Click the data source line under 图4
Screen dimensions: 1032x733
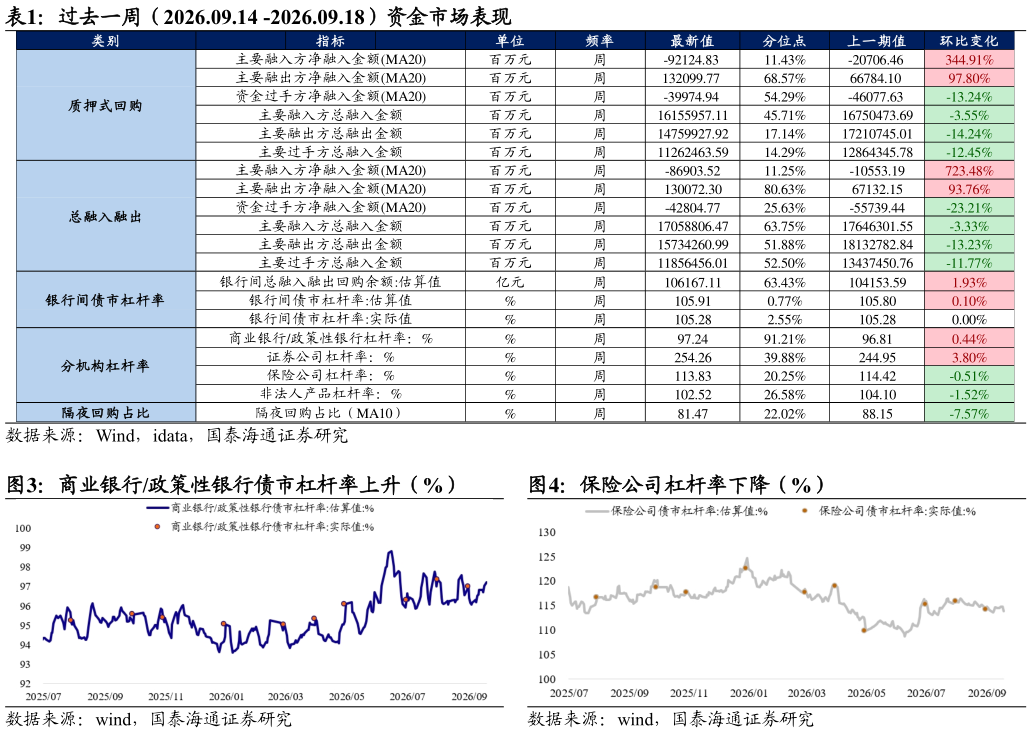pos(671,719)
